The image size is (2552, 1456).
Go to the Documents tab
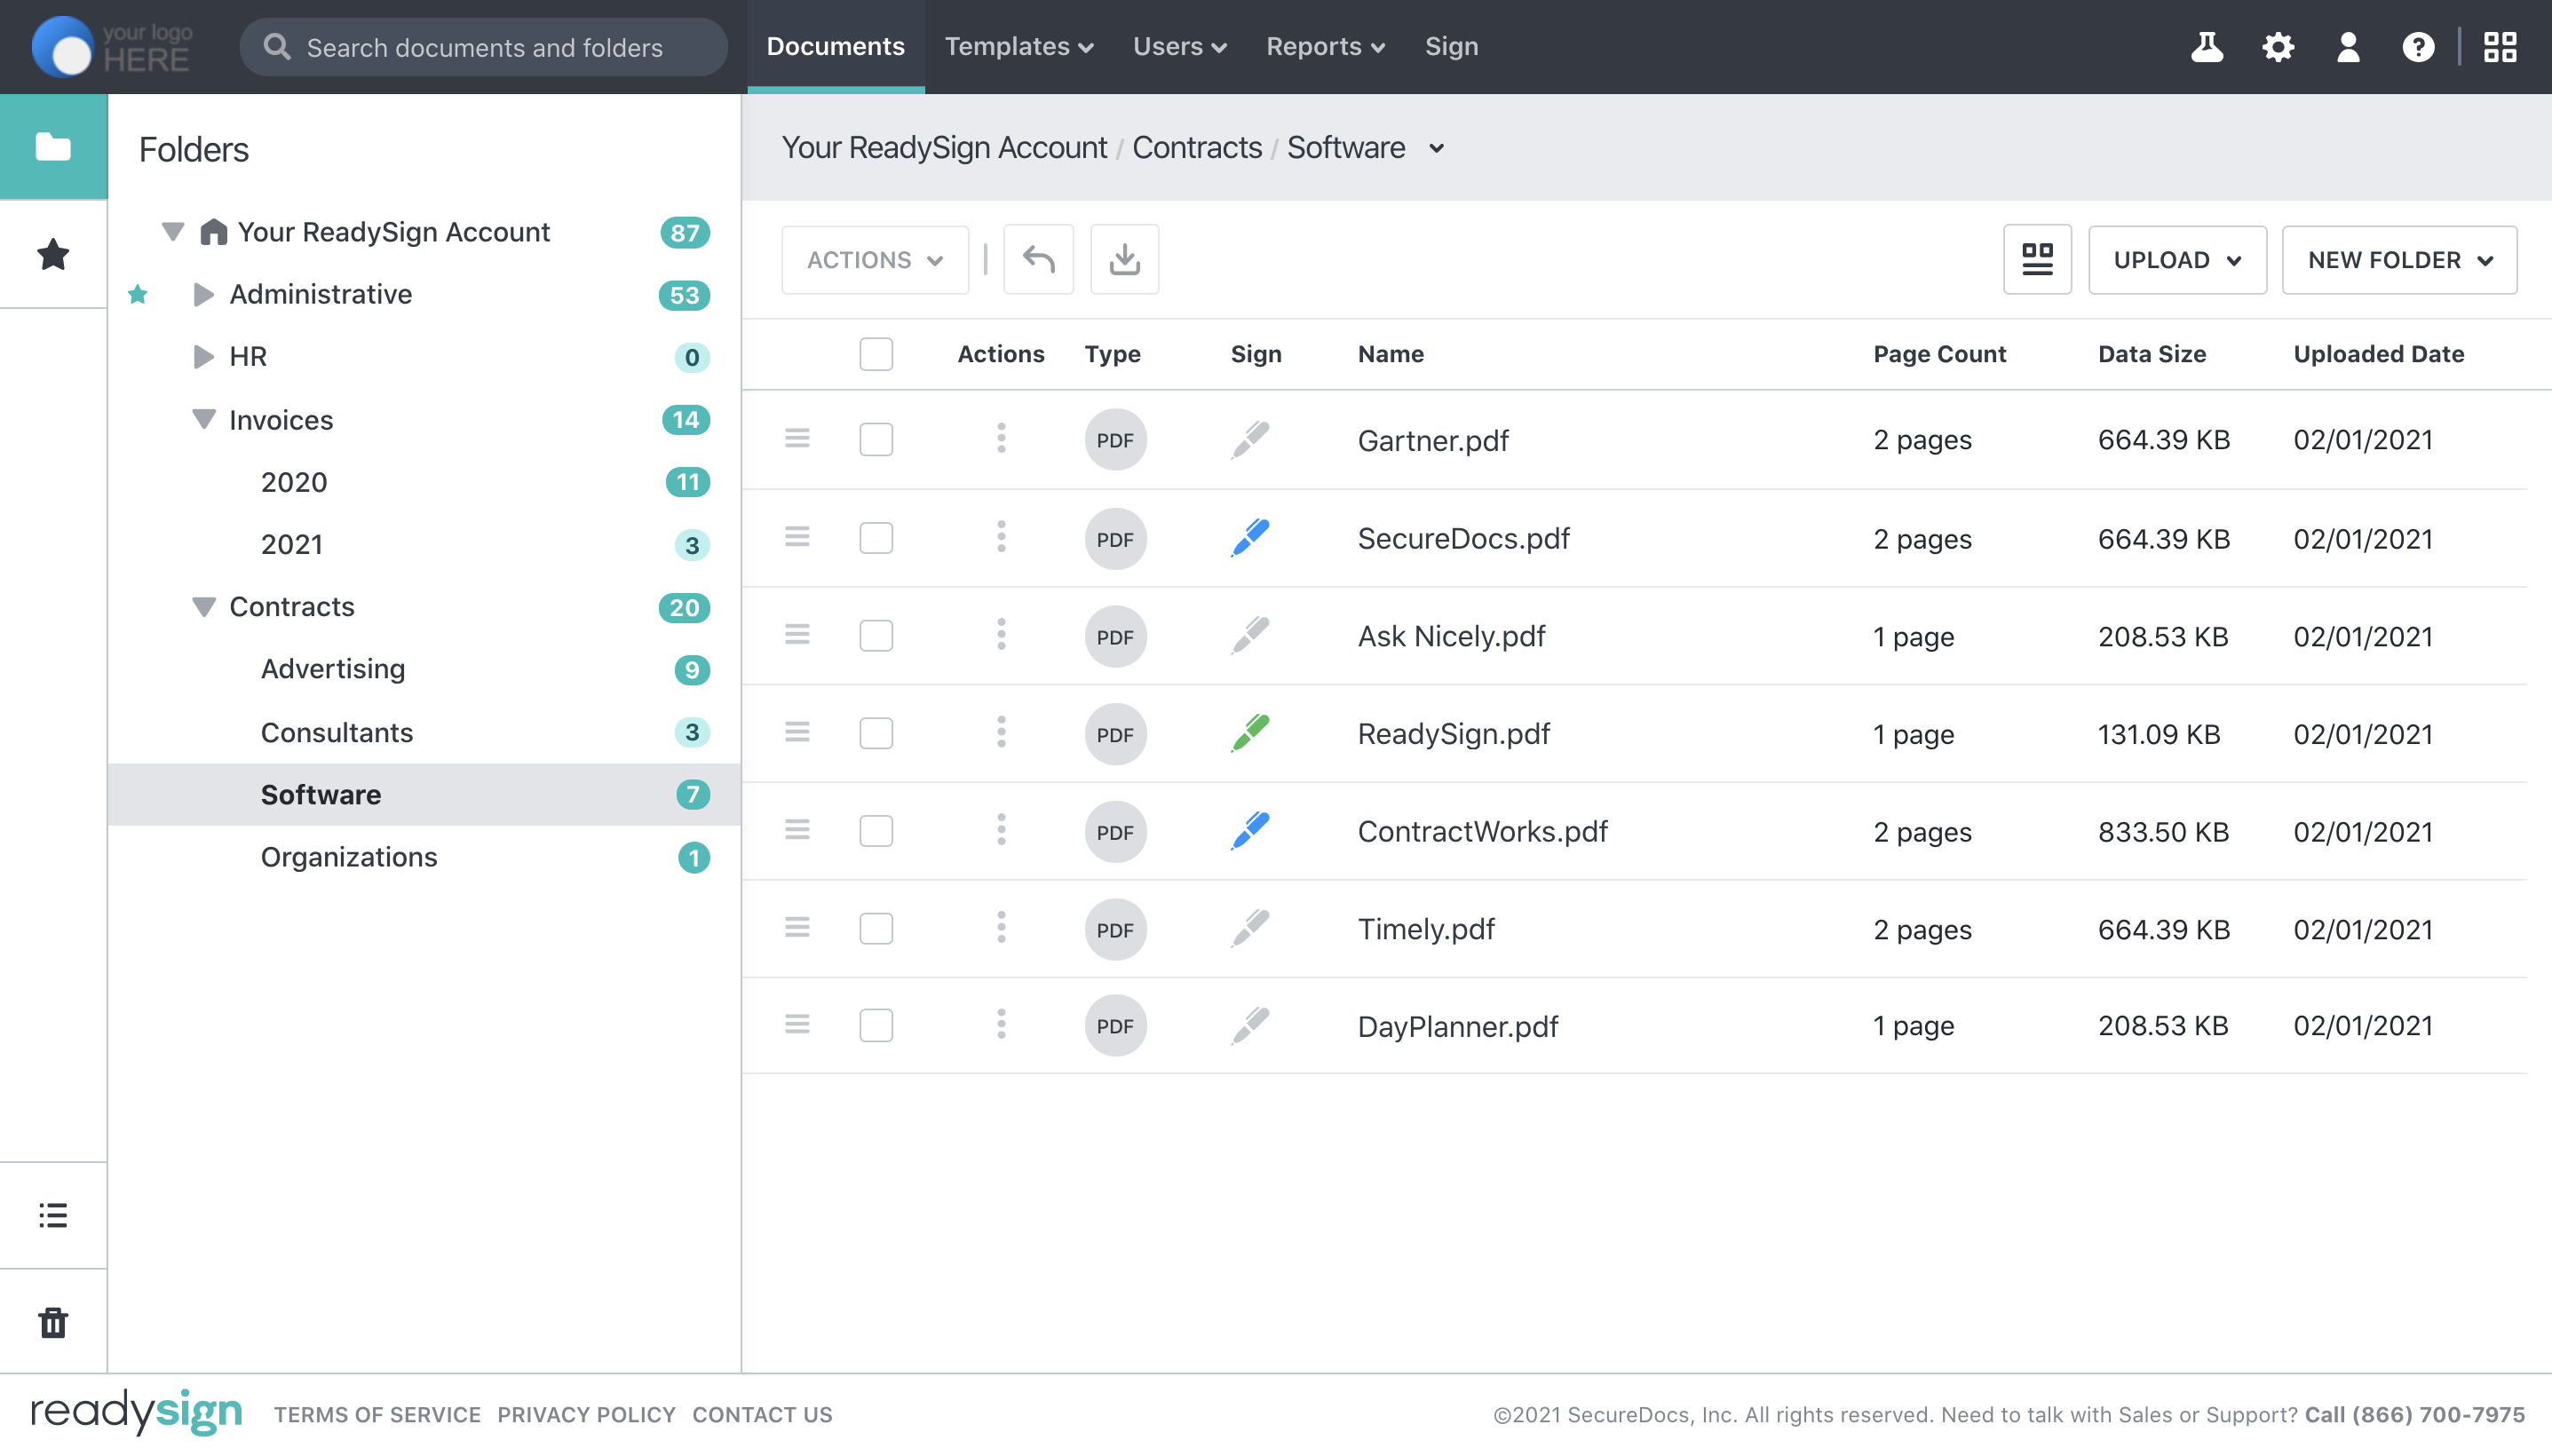835,47
